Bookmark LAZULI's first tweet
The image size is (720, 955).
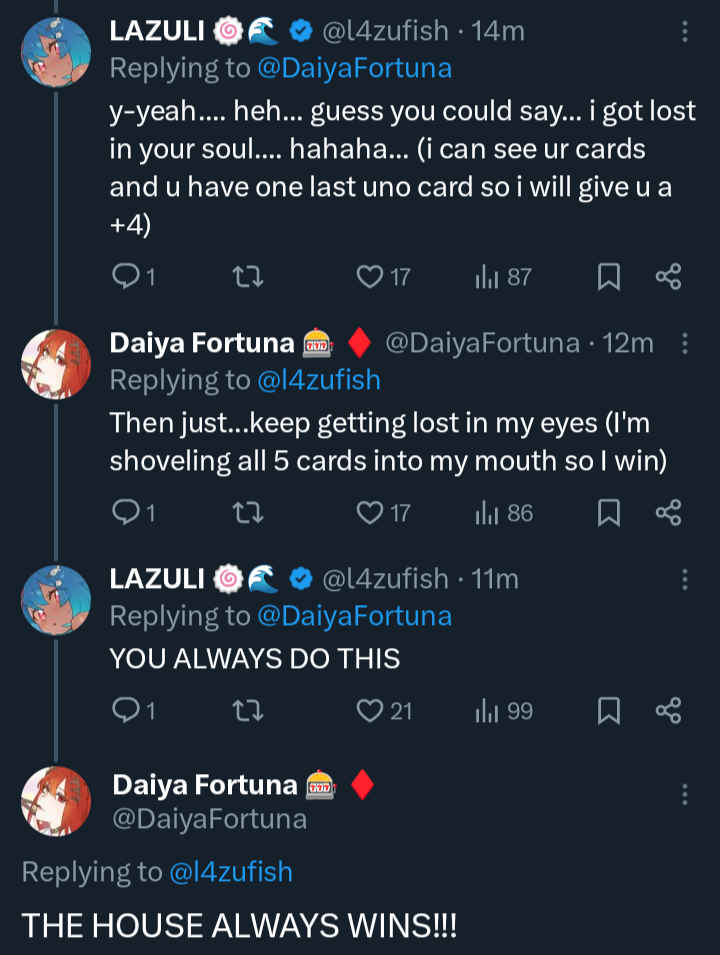tap(608, 277)
